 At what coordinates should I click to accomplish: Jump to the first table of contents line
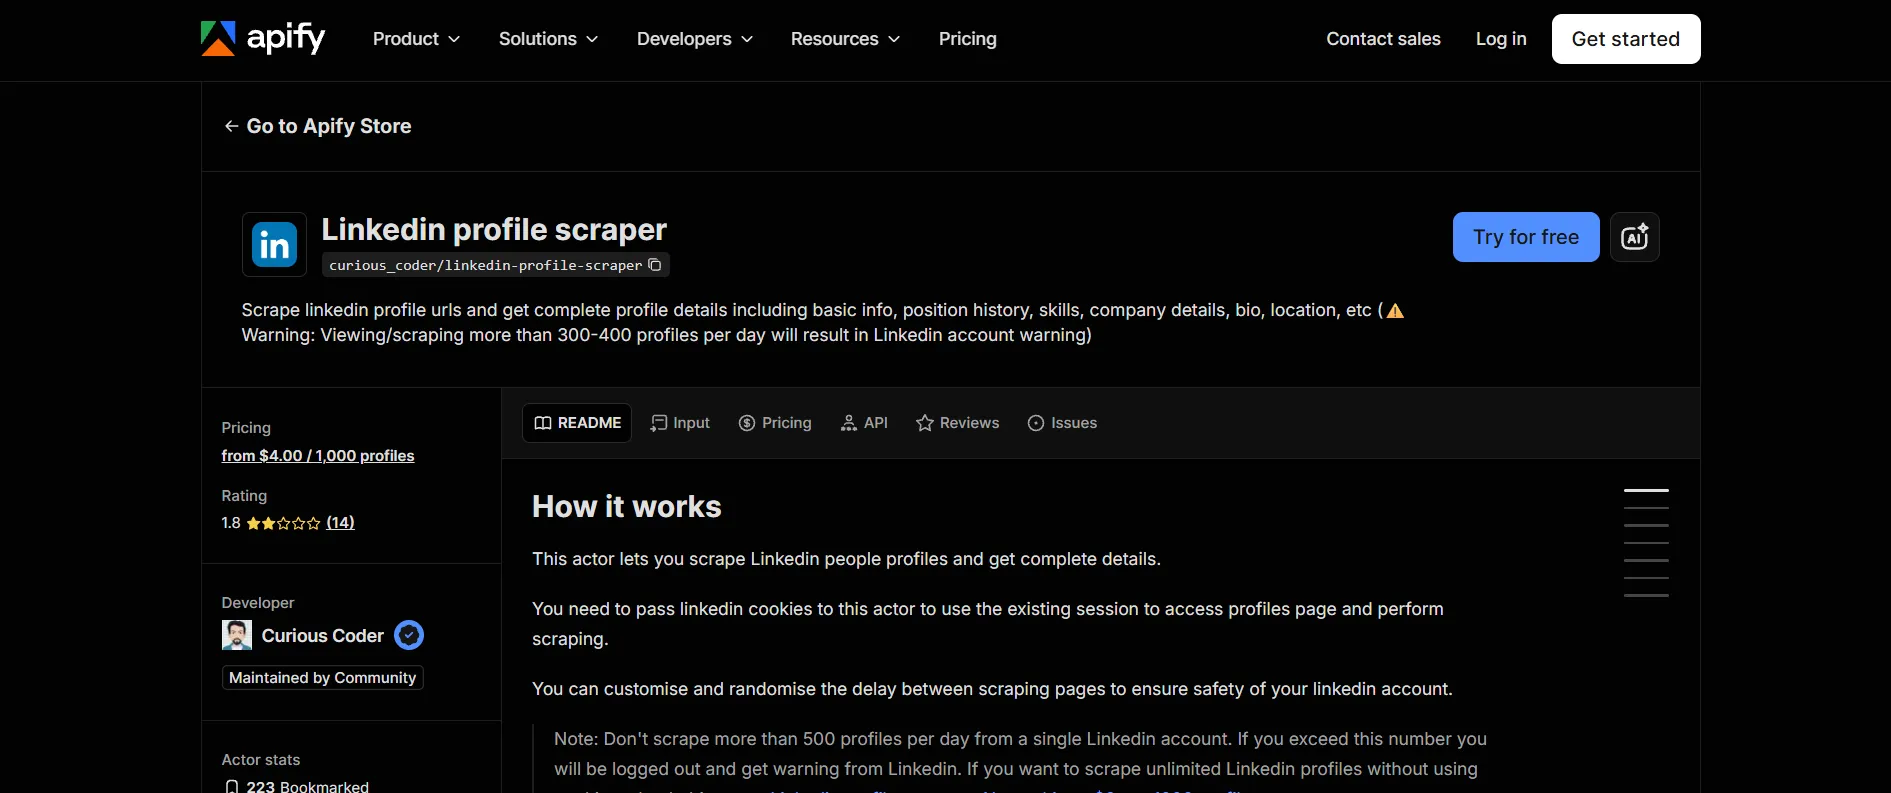point(1646,490)
